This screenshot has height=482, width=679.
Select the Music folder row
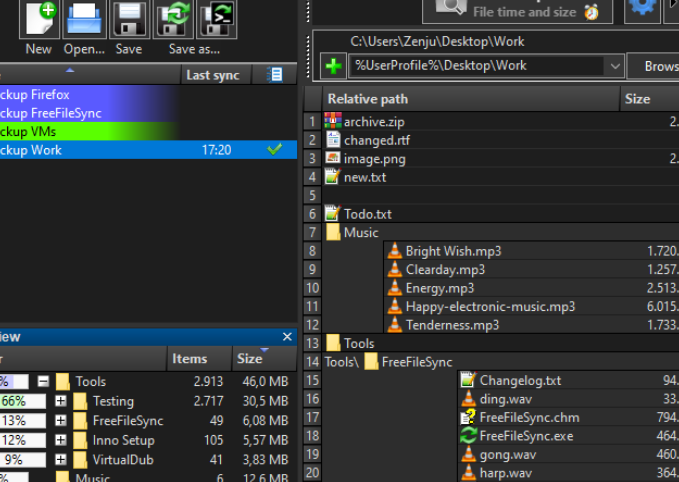(501, 233)
